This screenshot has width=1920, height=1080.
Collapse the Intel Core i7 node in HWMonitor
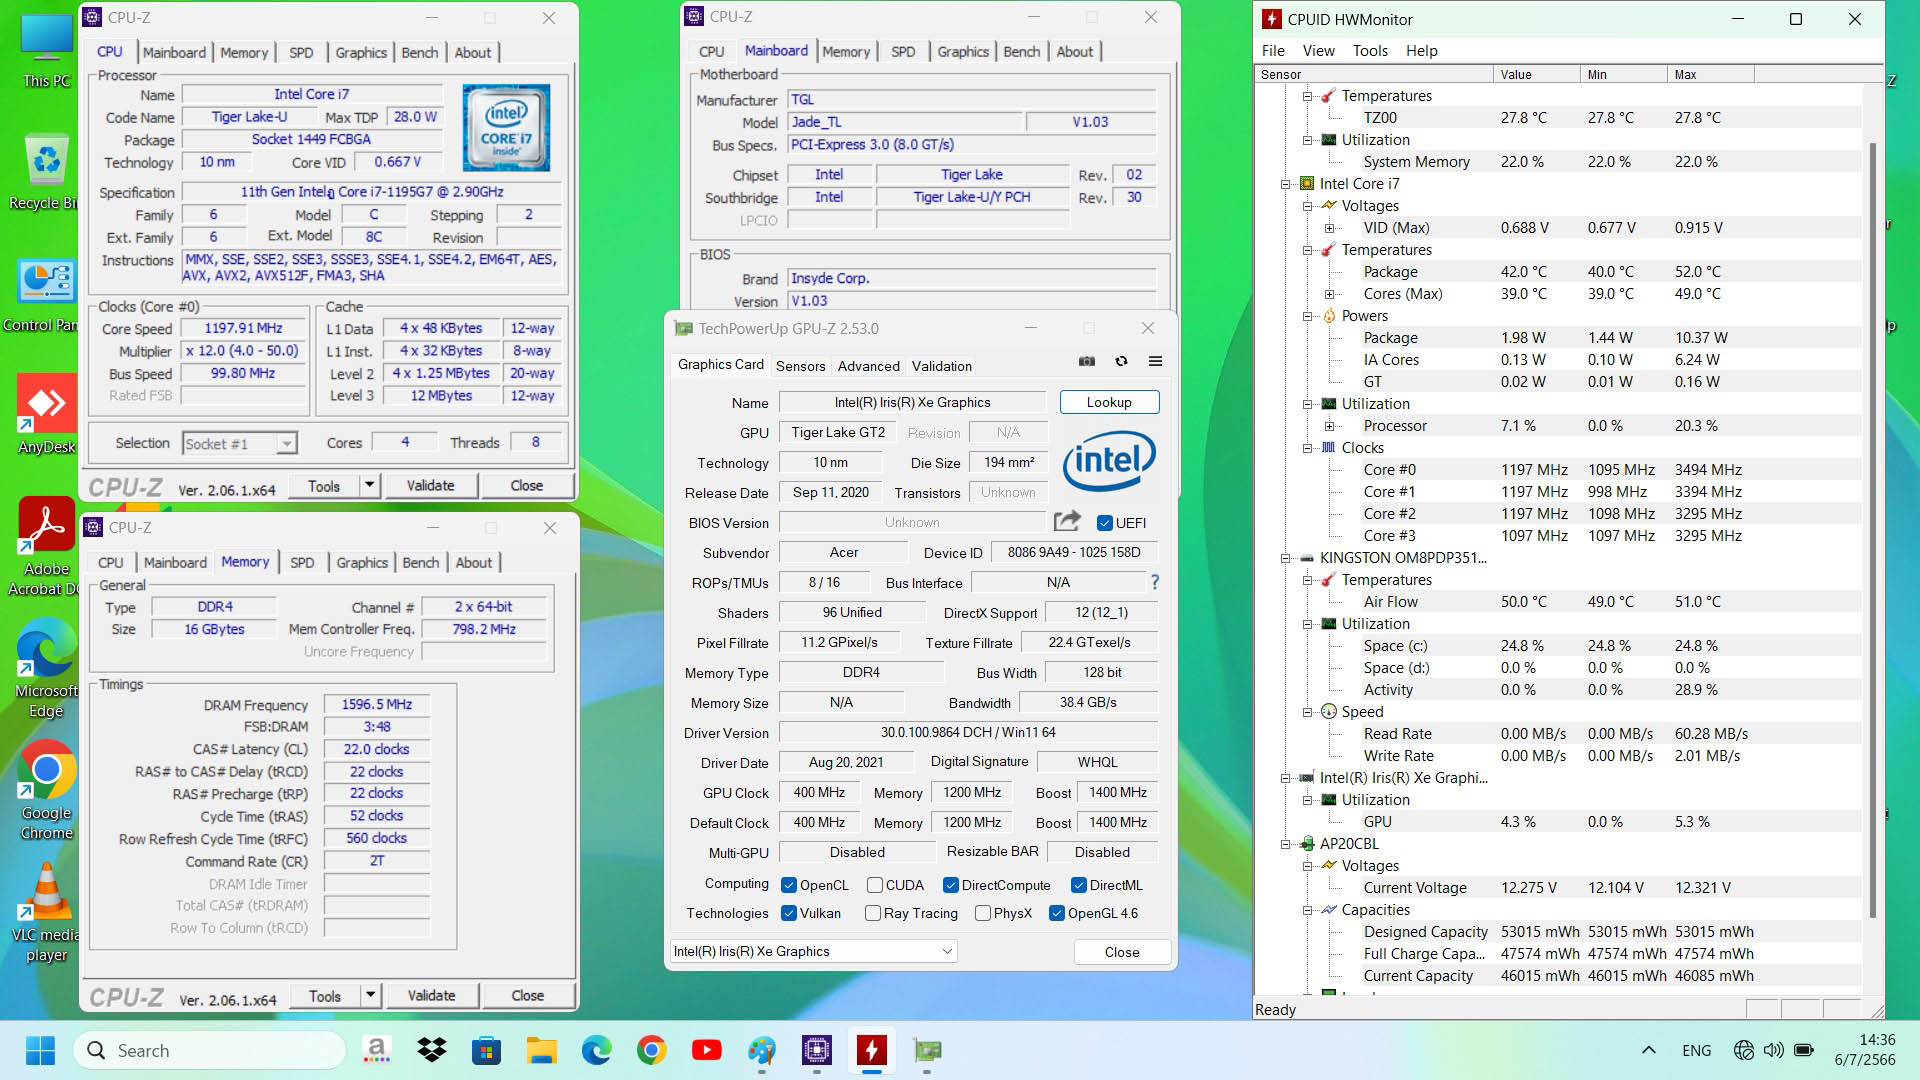coord(1285,184)
